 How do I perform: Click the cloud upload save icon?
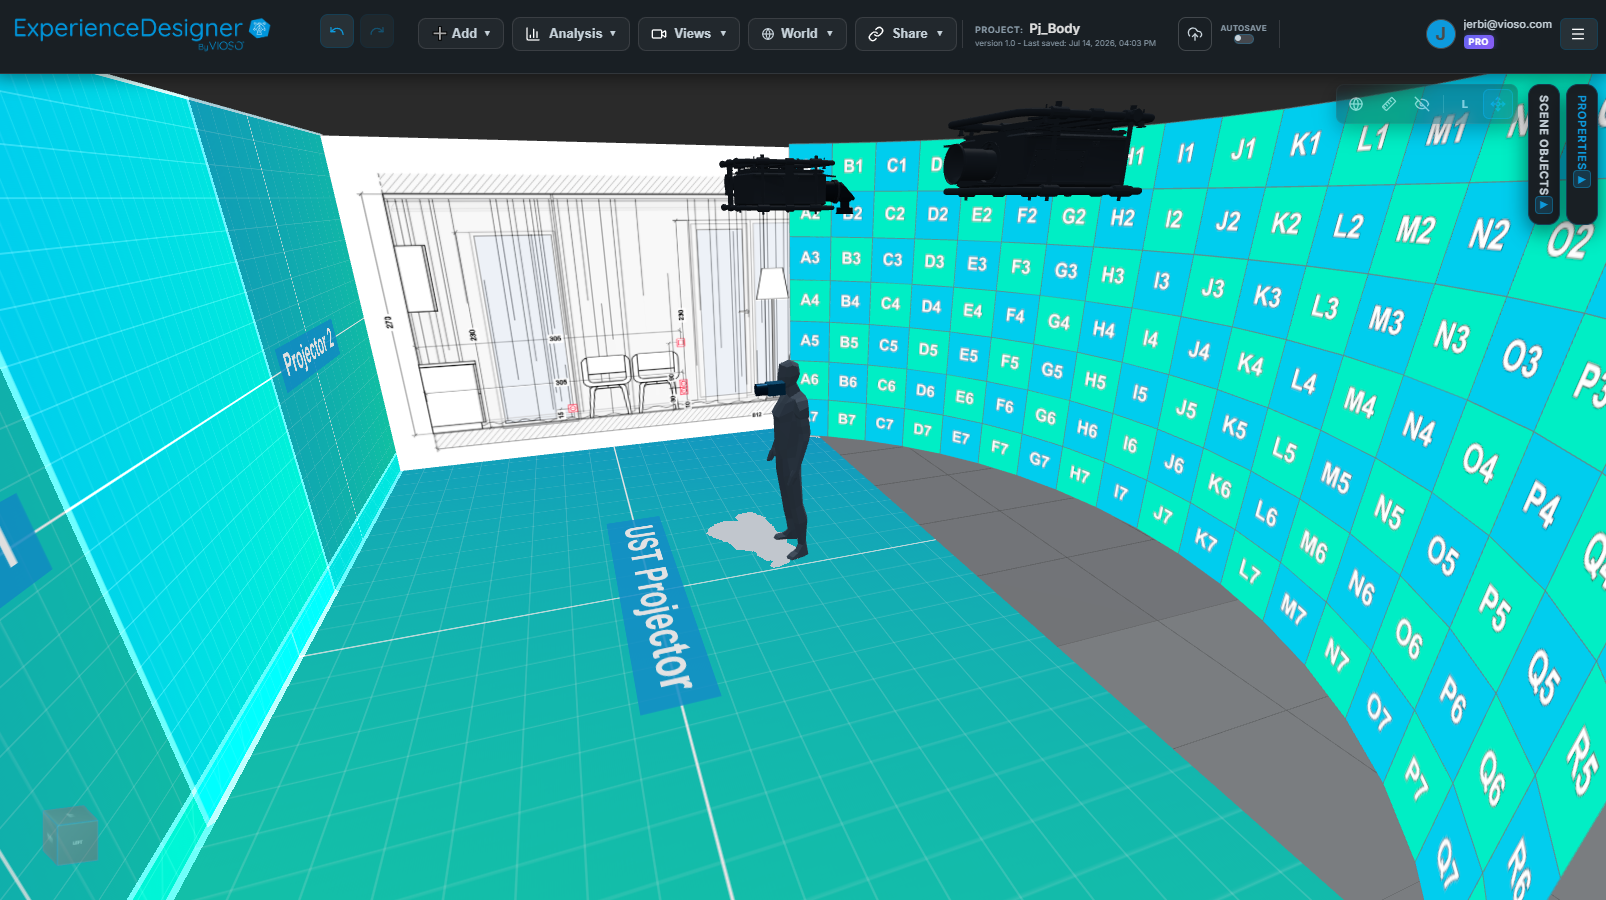pyautogui.click(x=1194, y=33)
